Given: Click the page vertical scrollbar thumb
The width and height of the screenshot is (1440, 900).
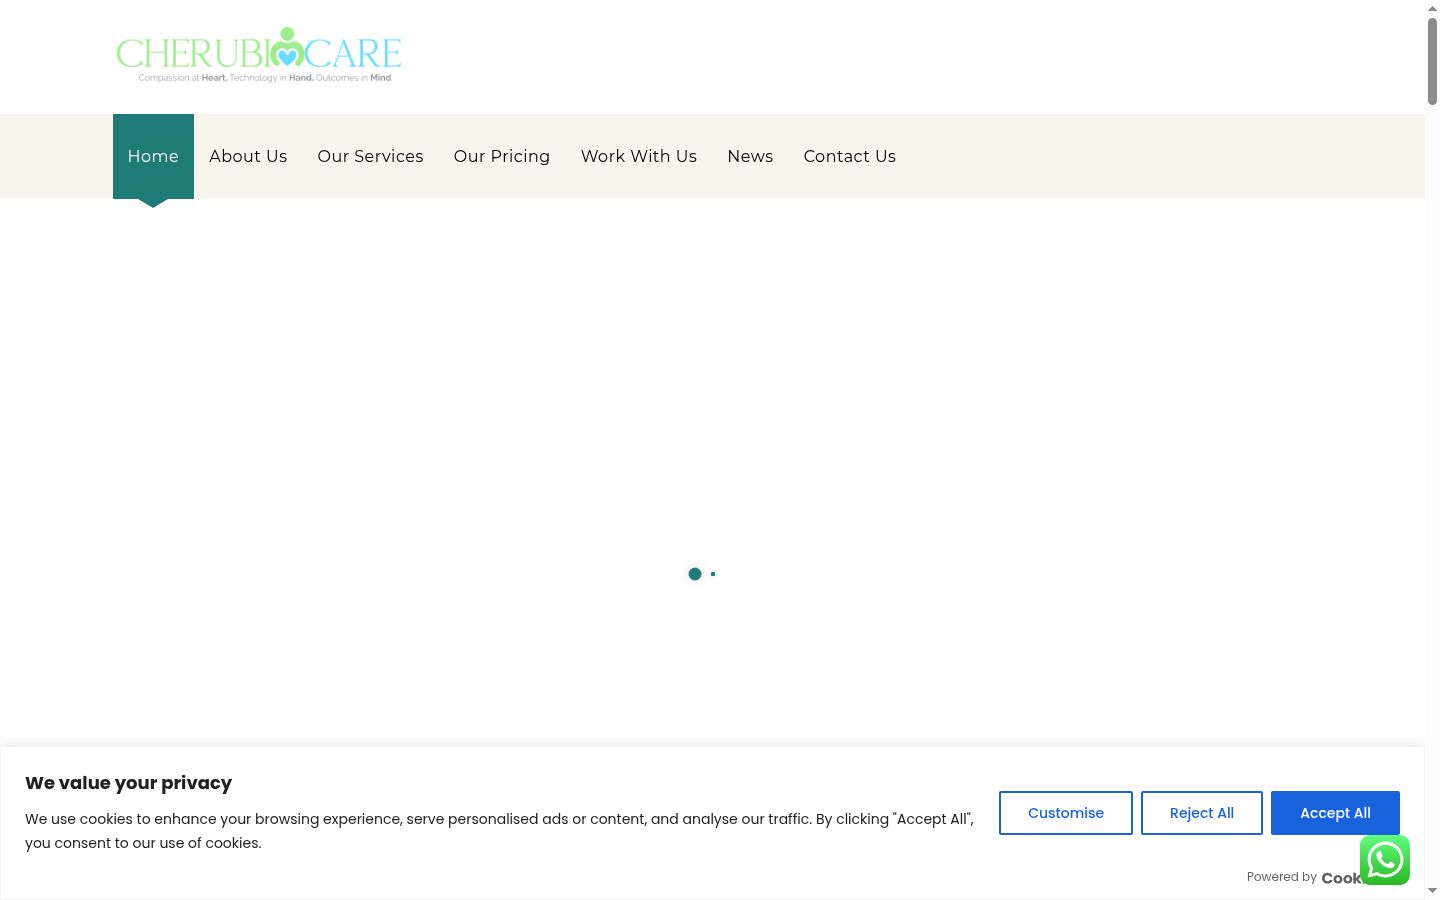Looking at the screenshot, I should [1432, 60].
